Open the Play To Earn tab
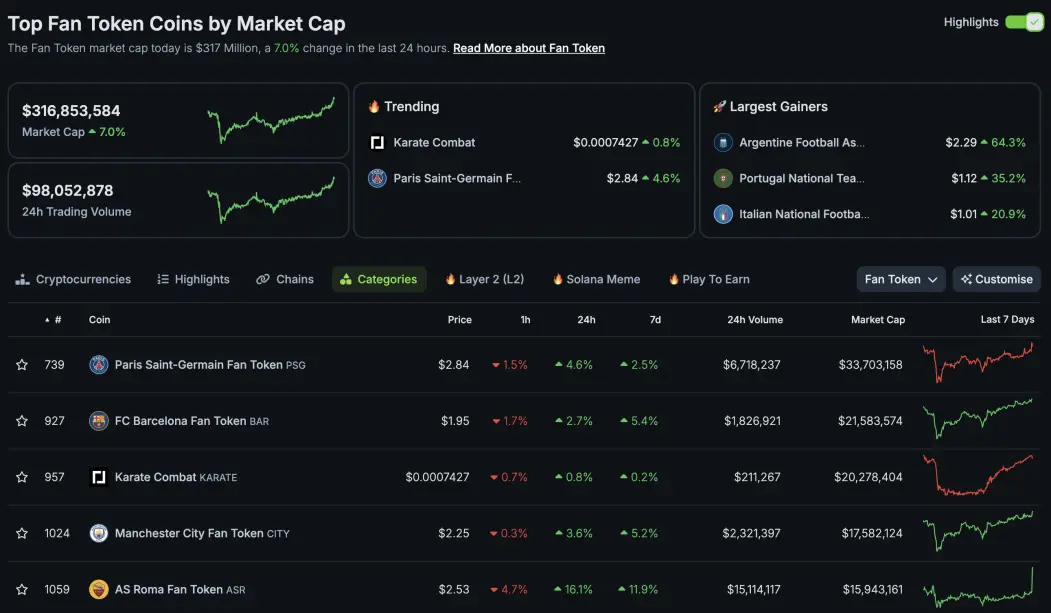The image size is (1051, 613). [x=709, y=279]
